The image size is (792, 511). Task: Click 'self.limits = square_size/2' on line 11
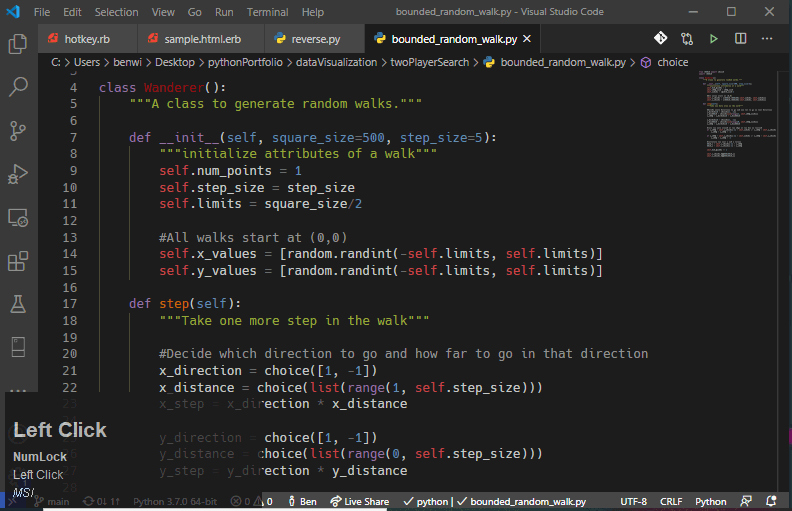coord(261,204)
